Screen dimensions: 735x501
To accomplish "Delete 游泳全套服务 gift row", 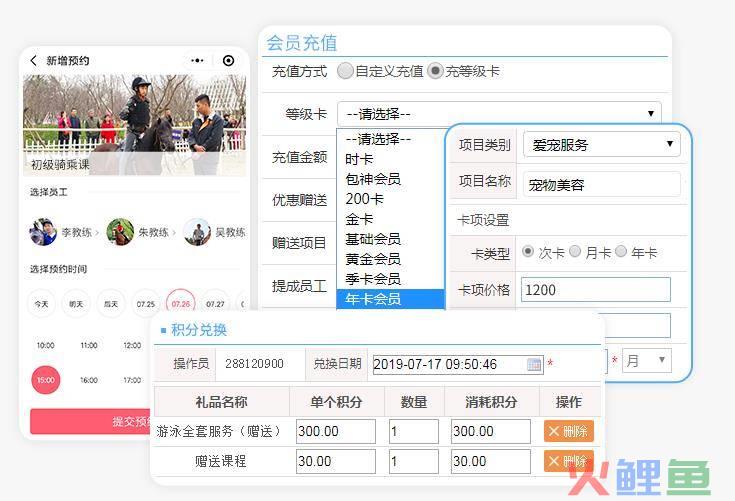I will 569,431.
